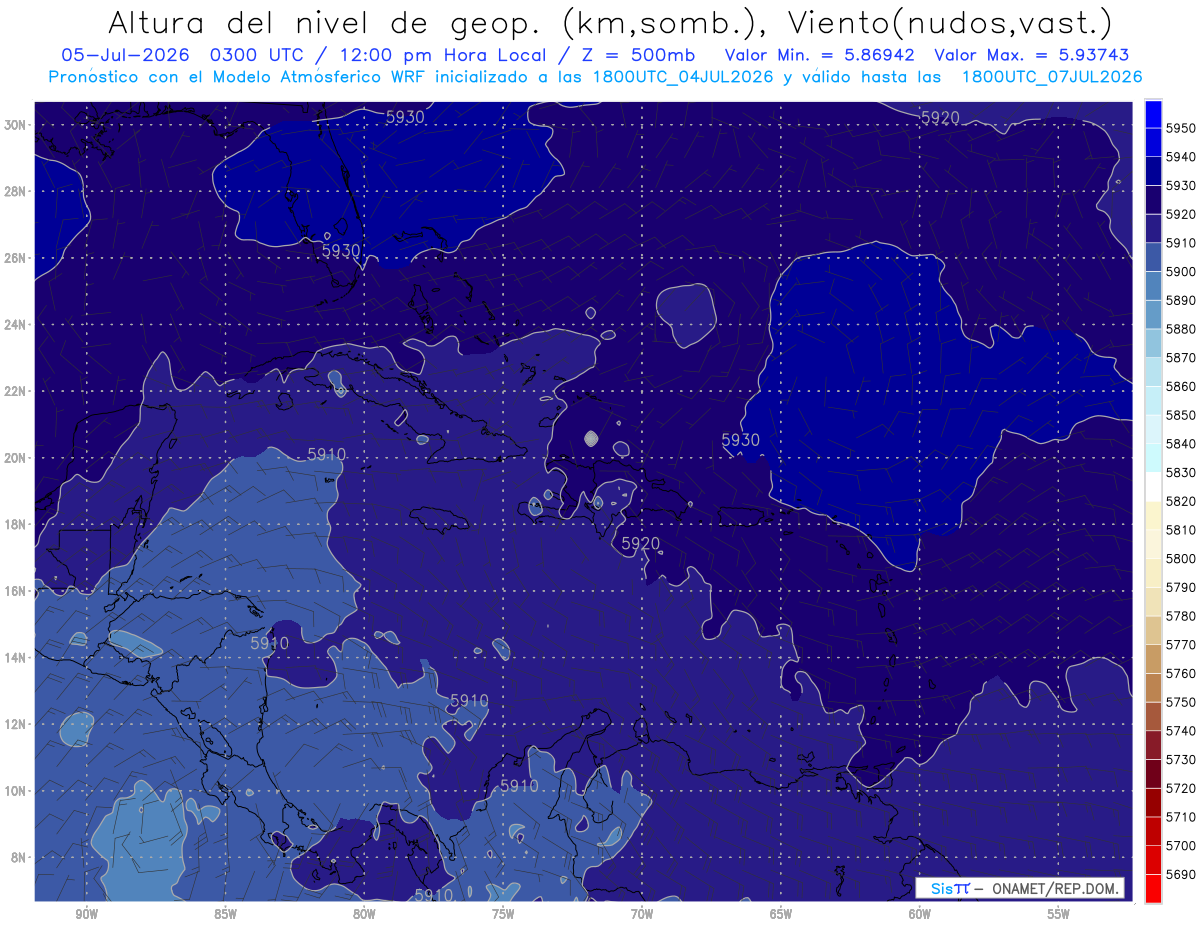Image resolution: width=1200 pixels, height=927 pixels.
Task: Click the "0300 UTC" time text
Action: [256, 55]
